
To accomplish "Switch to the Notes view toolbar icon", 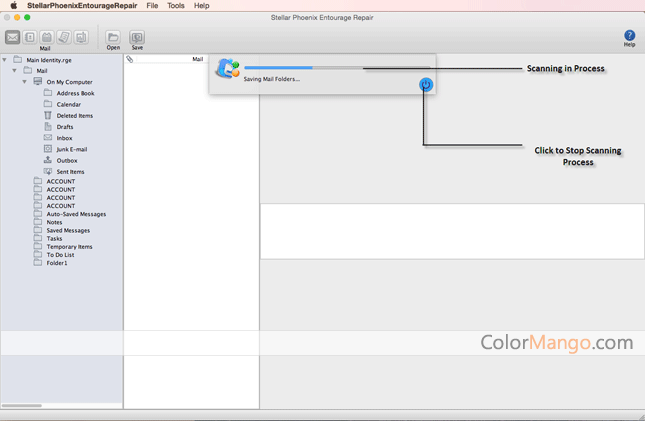I will tap(64, 37).
